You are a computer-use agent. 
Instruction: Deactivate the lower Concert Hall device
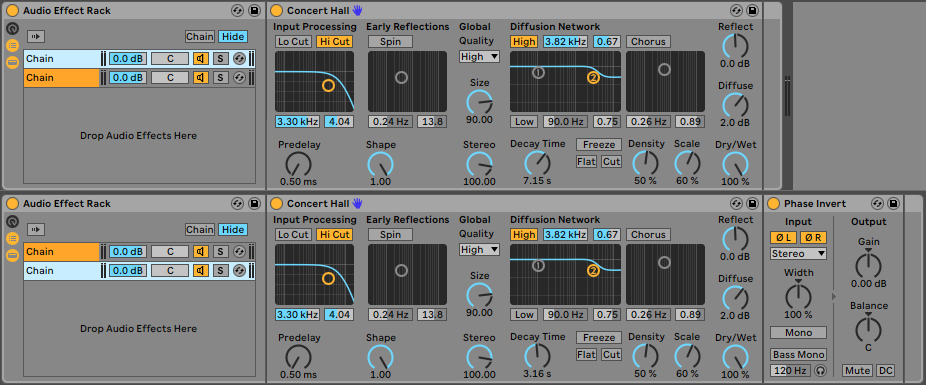276,204
